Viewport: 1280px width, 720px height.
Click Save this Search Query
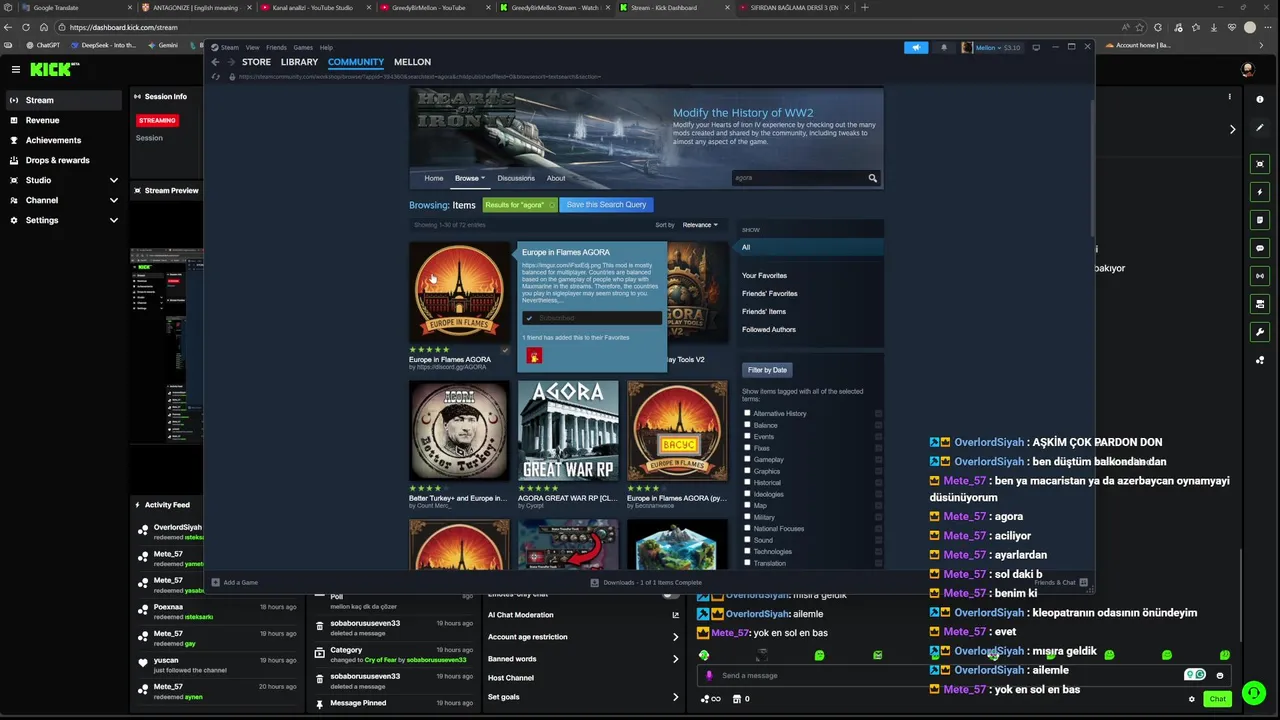(x=606, y=204)
